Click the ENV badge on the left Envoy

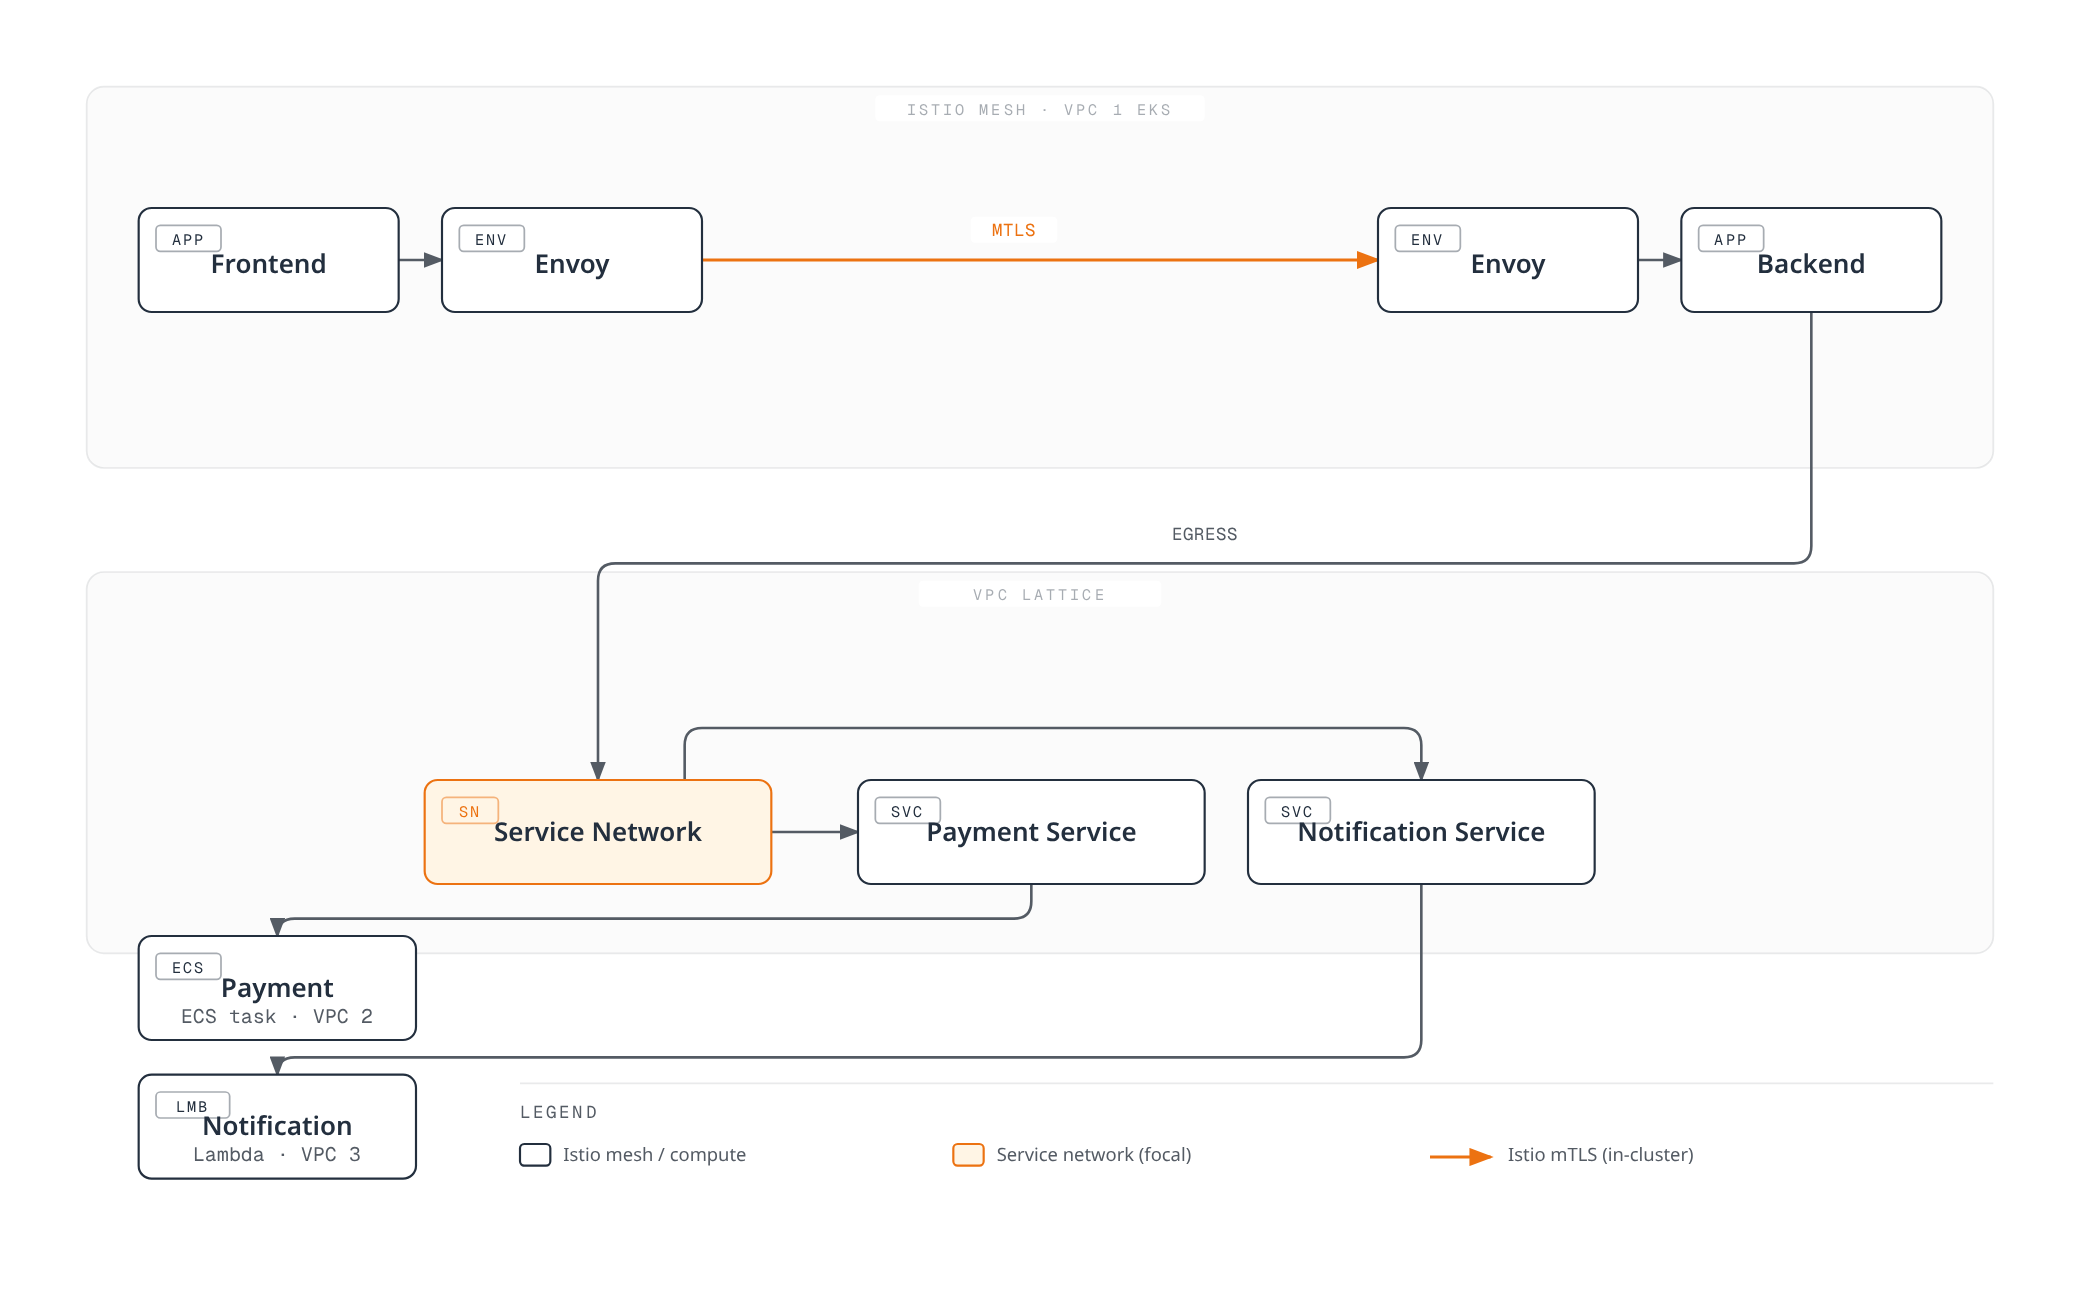(491, 239)
